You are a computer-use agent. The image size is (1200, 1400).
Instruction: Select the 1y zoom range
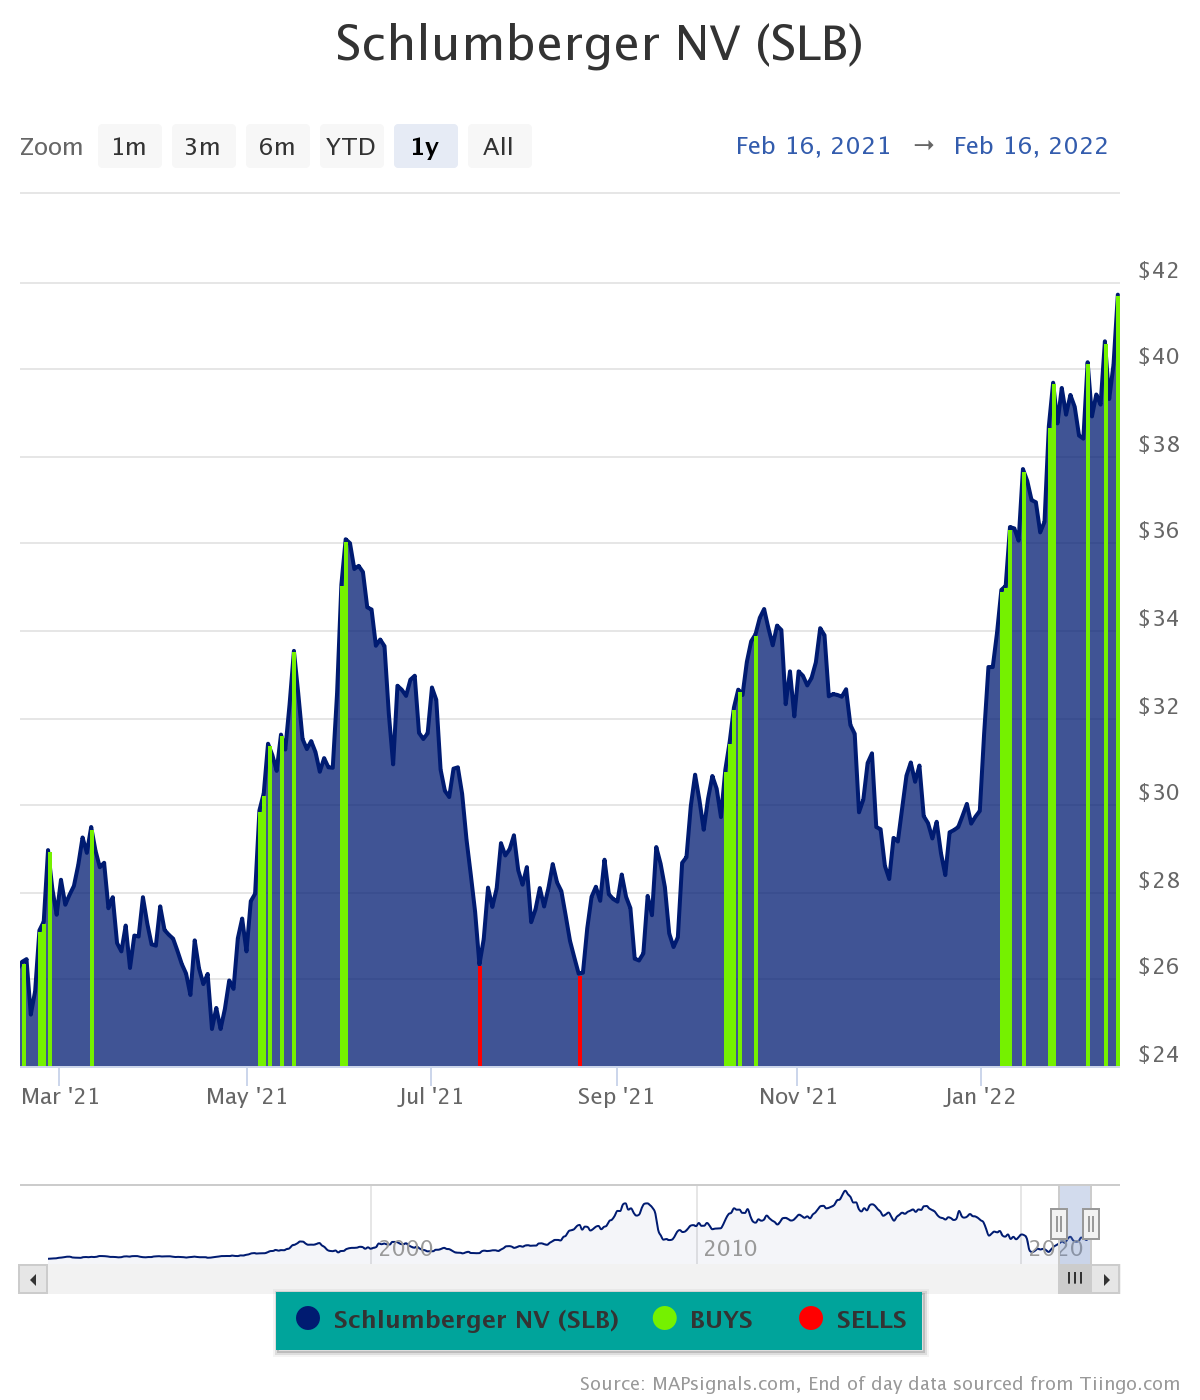tap(425, 147)
